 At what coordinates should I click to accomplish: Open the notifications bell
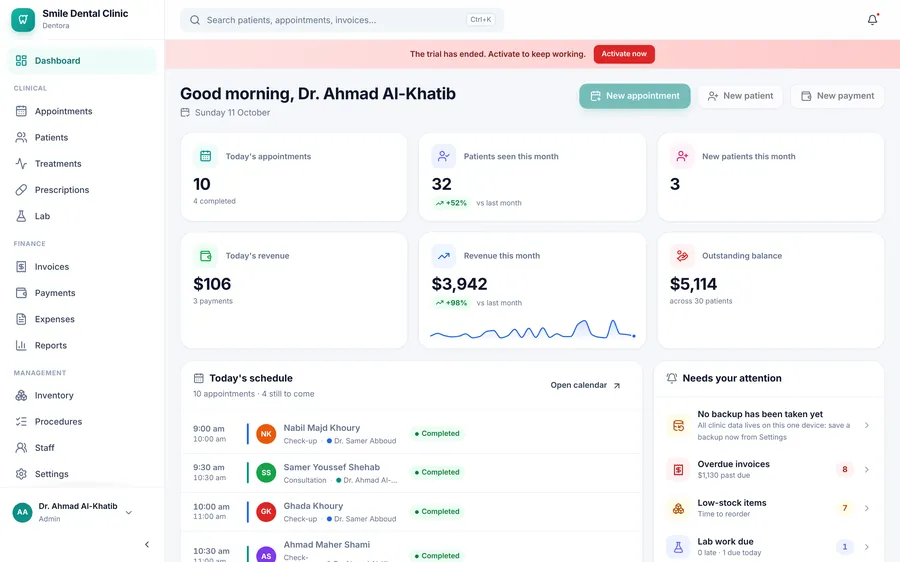(872, 20)
